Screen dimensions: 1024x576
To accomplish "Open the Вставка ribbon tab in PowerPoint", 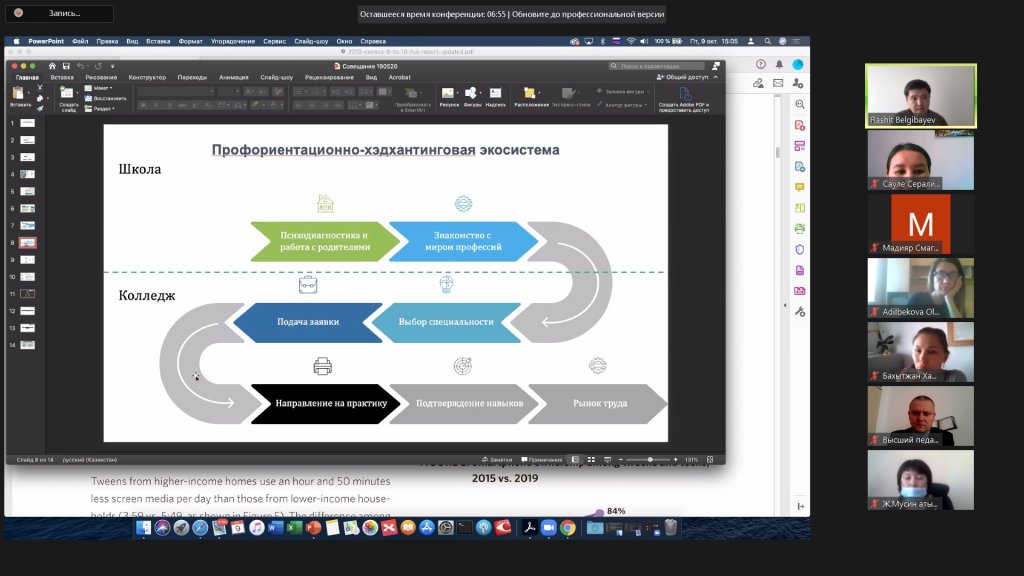I will 62,77.
